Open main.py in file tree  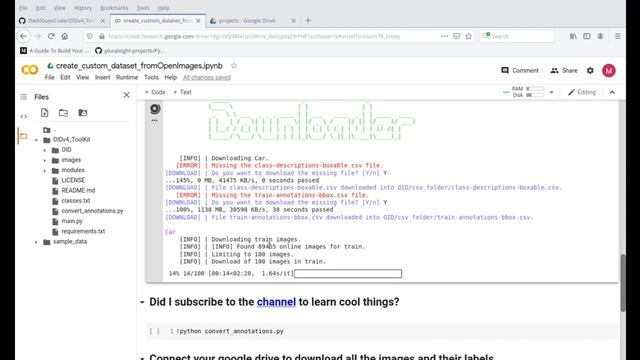72,221
